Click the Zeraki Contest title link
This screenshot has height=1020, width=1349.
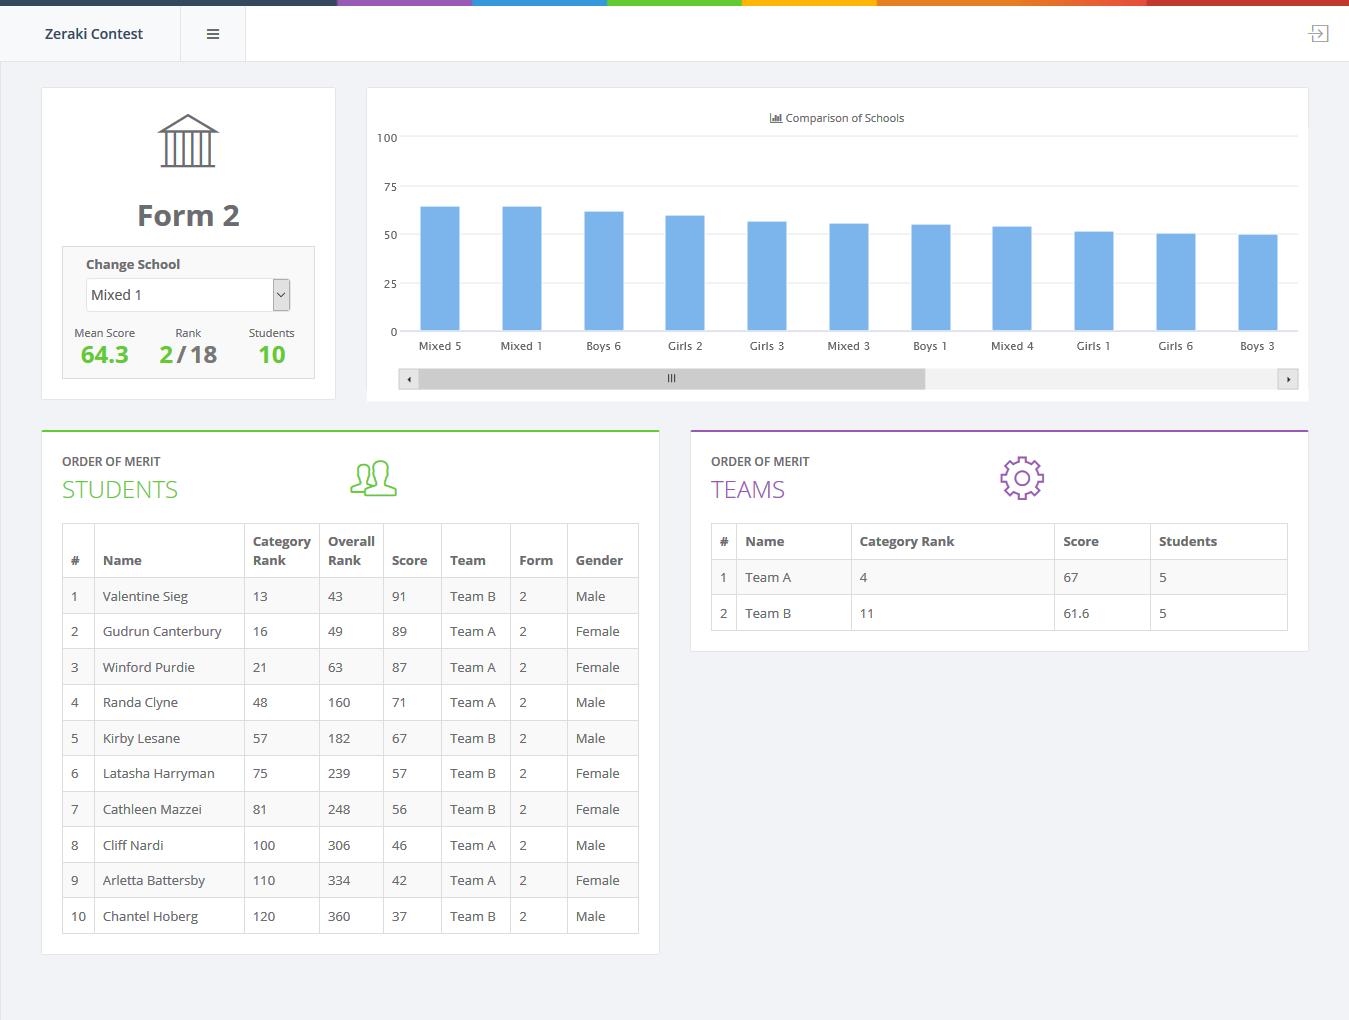[94, 34]
